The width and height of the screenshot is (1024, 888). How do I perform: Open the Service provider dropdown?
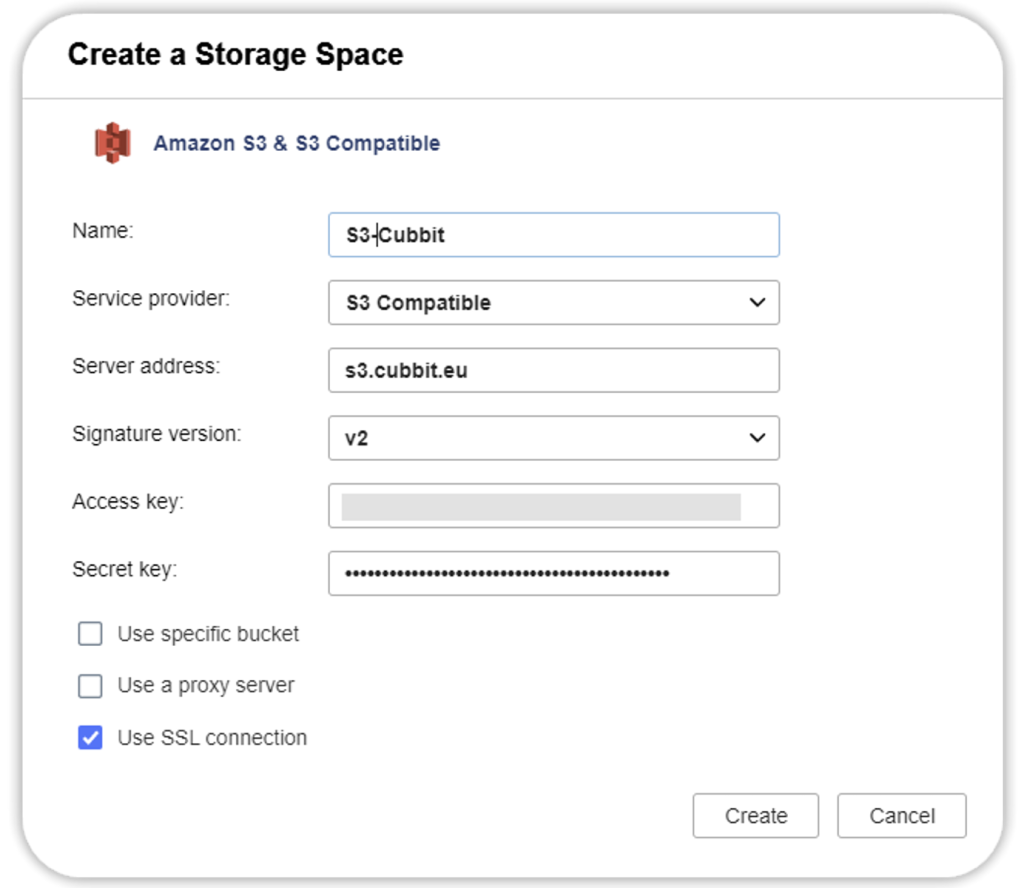554,302
